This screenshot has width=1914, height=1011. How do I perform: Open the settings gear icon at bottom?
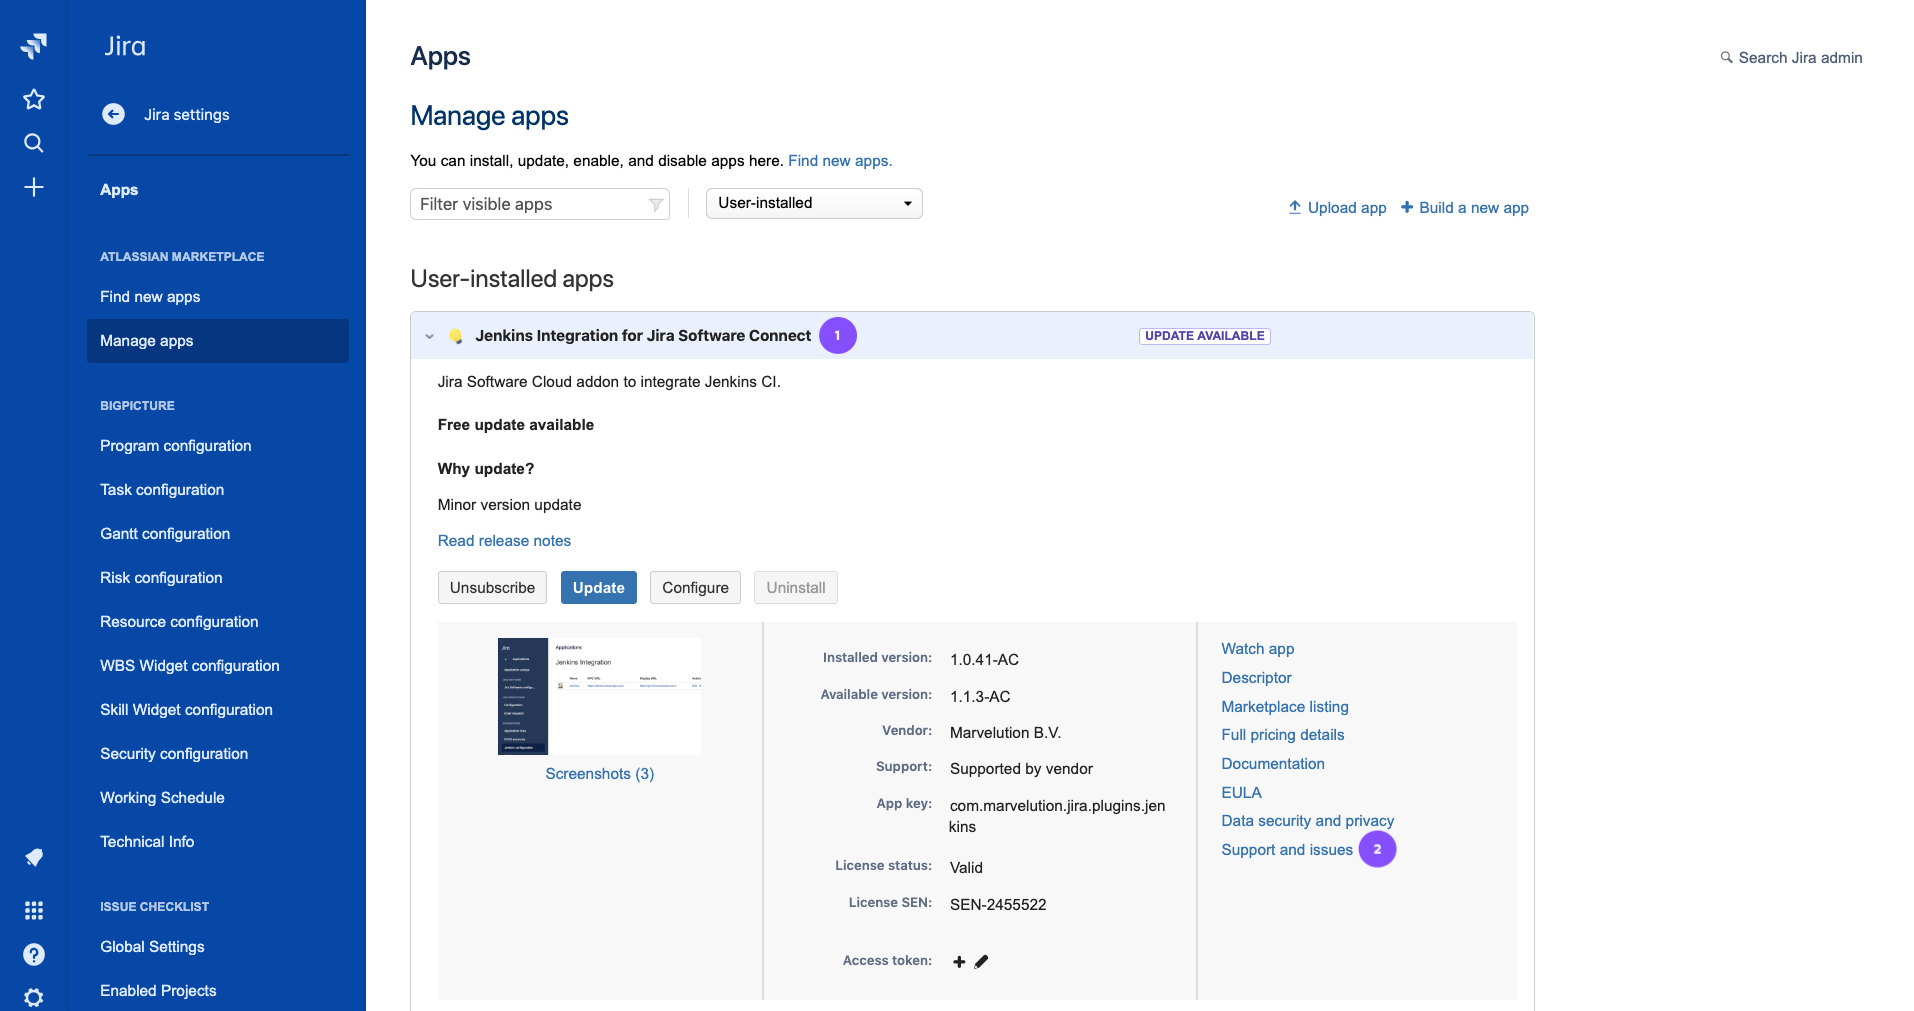[34, 997]
